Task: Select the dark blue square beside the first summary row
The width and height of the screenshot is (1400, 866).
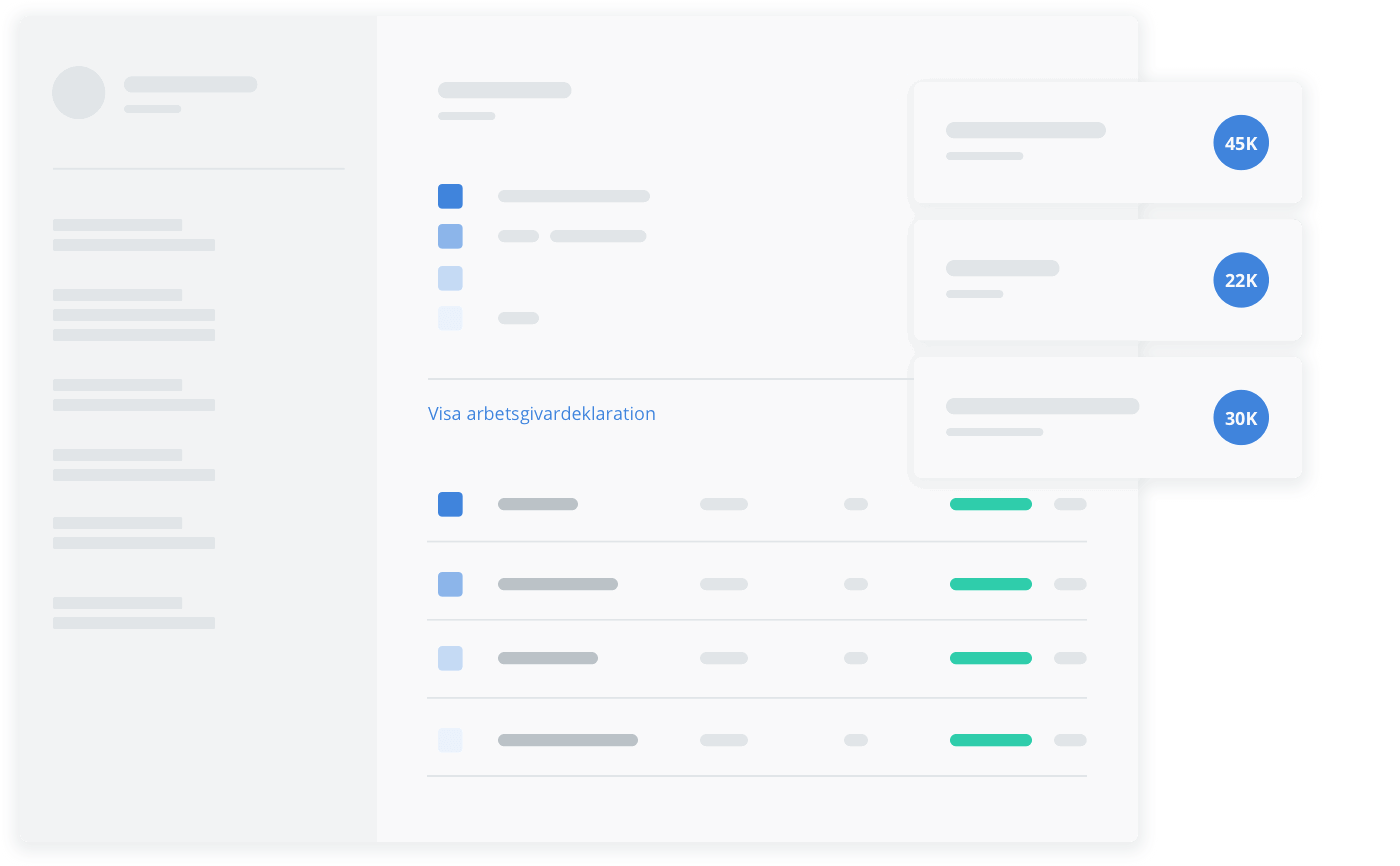Action: click(450, 196)
